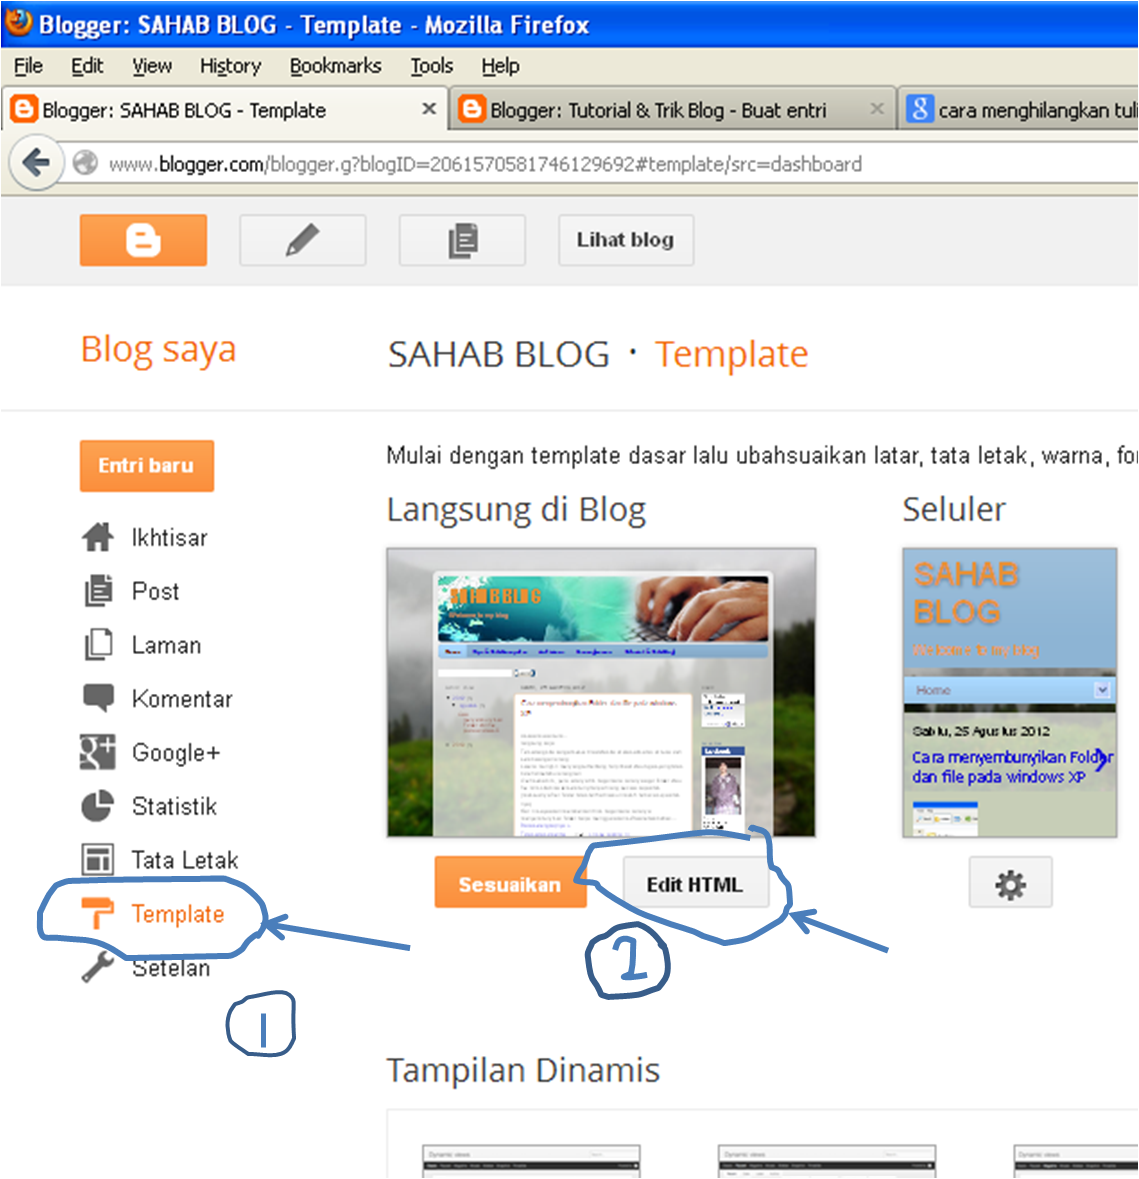Click the Laman pages icon
Screen dimensions: 1139x1179
coord(98,644)
